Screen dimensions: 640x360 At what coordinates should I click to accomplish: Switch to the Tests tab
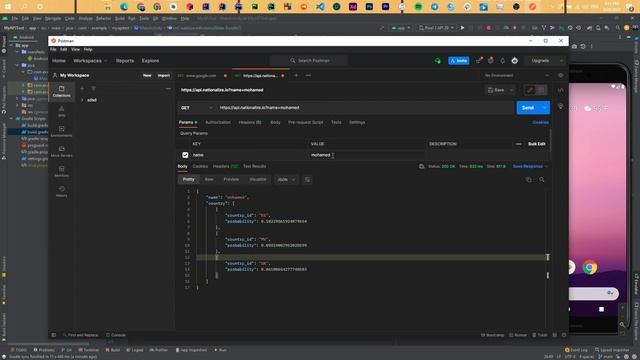(336, 122)
